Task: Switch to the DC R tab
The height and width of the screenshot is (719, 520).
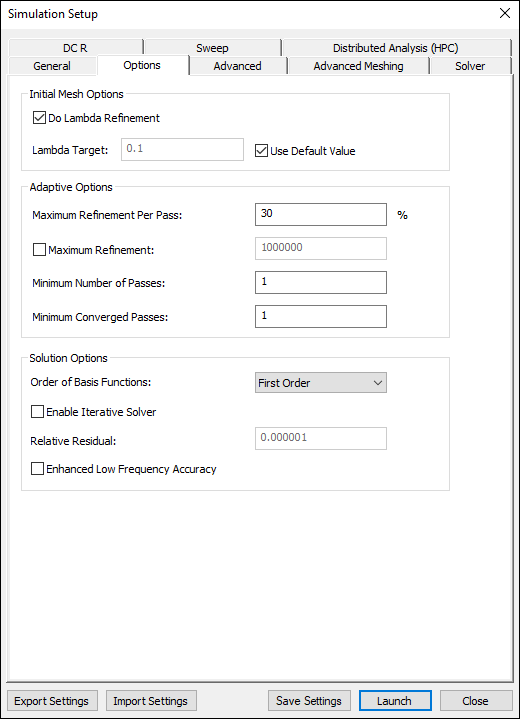Action: pos(75,48)
